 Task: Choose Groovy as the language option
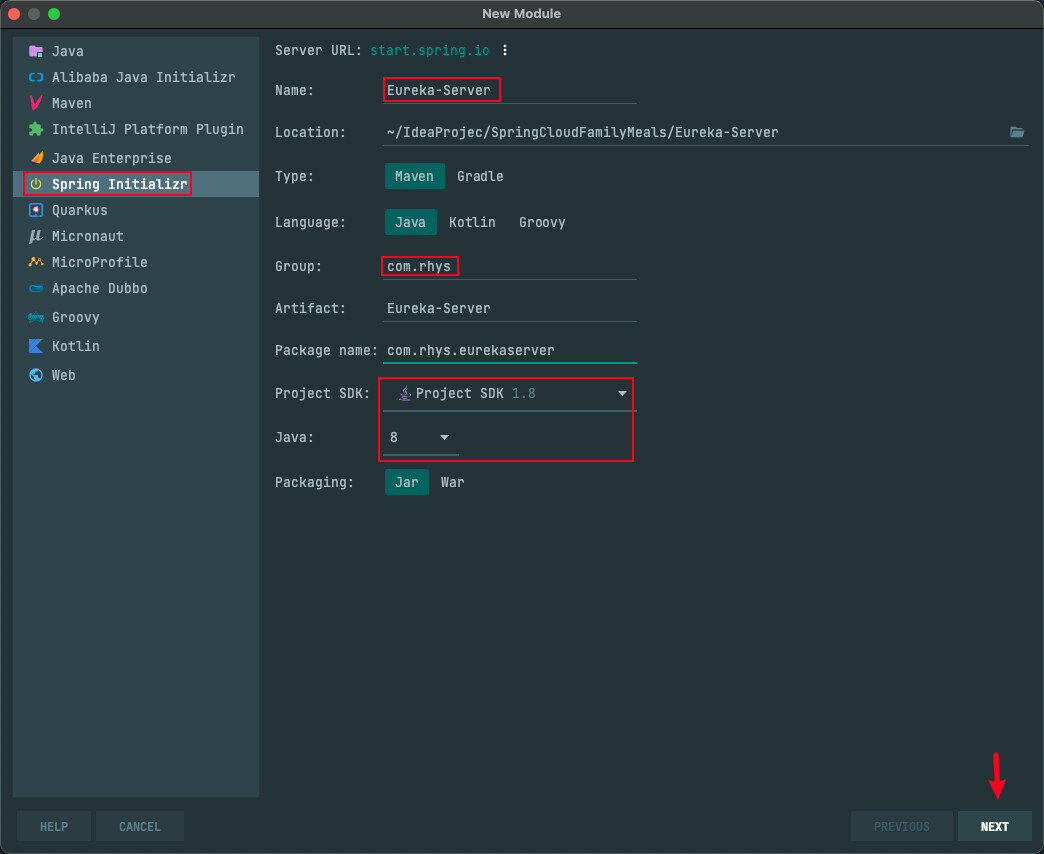coord(542,222)
